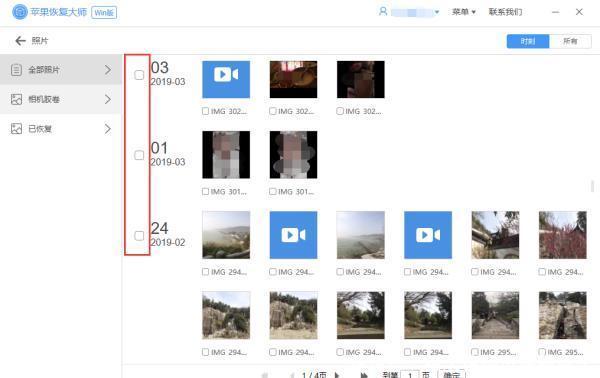Image resolution: width=600 pixels, height=378 pixels.
Task: Click the user account icon
Action: click(383, 11)
